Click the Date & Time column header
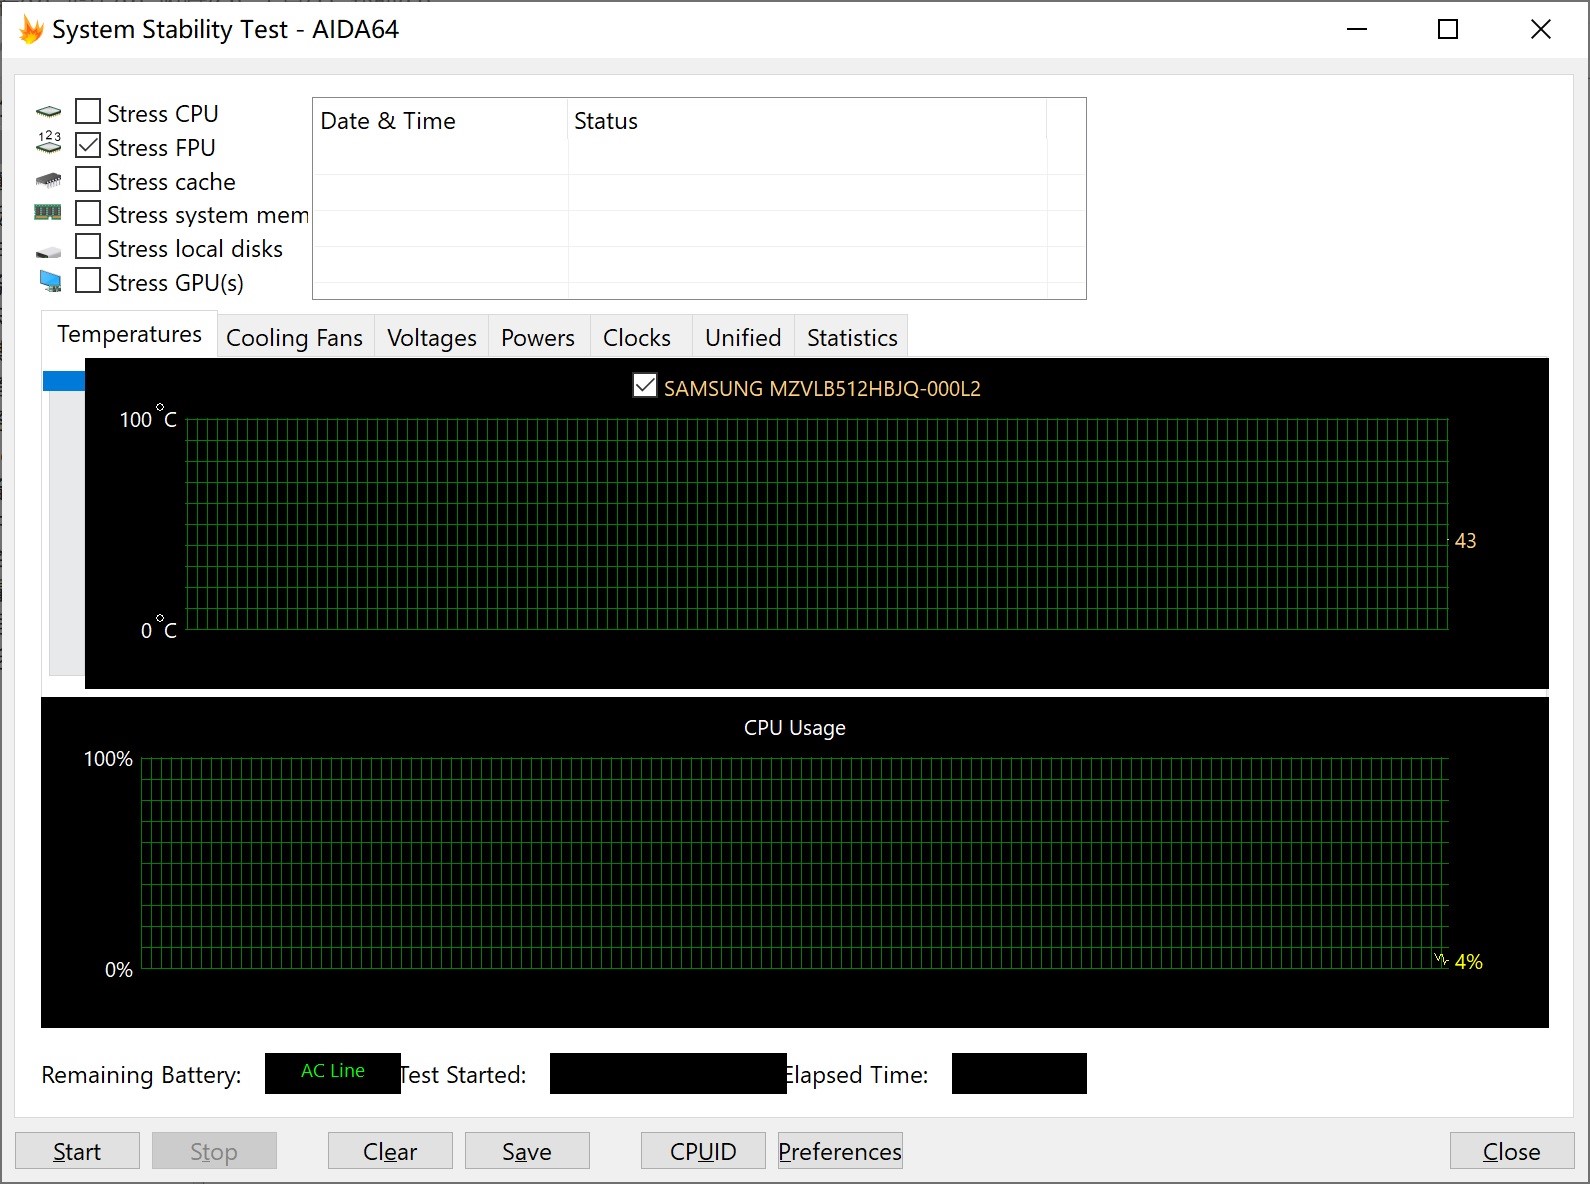 click(440, 121)
